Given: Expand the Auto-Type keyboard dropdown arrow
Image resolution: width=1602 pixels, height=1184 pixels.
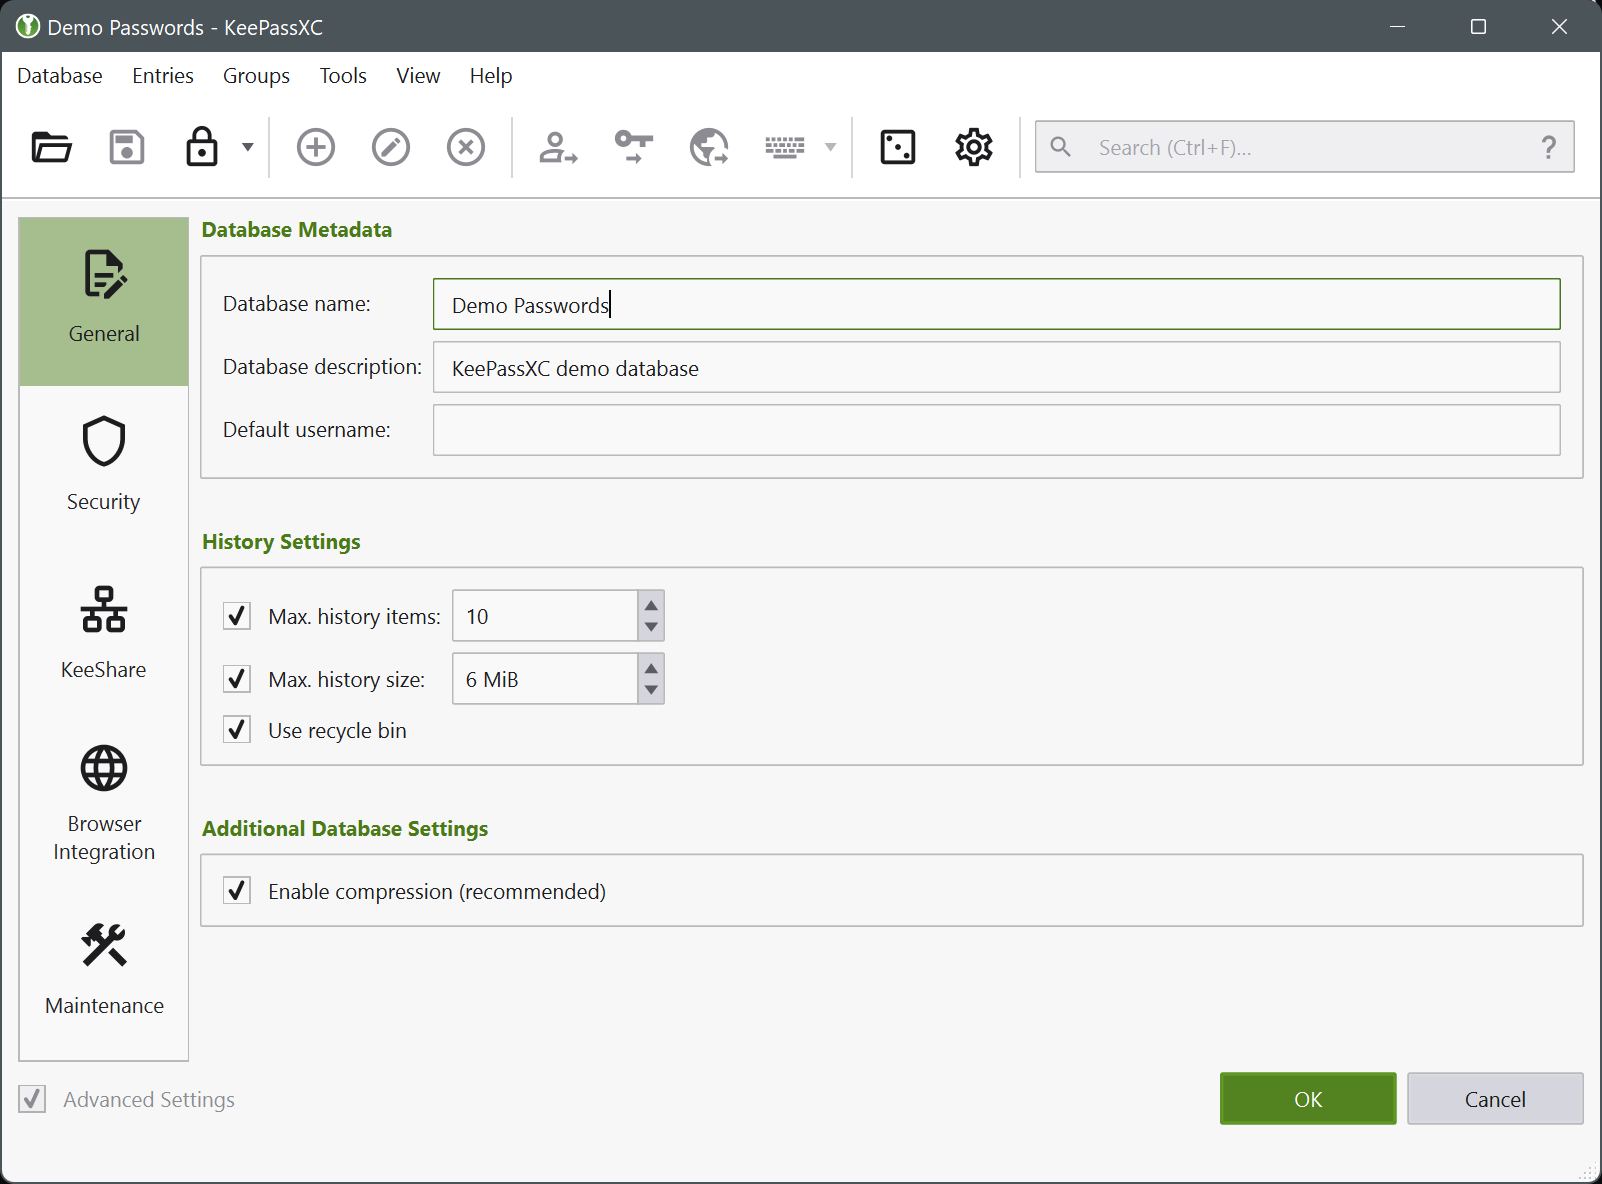Looking at the screenshot, I should (830, 147).
